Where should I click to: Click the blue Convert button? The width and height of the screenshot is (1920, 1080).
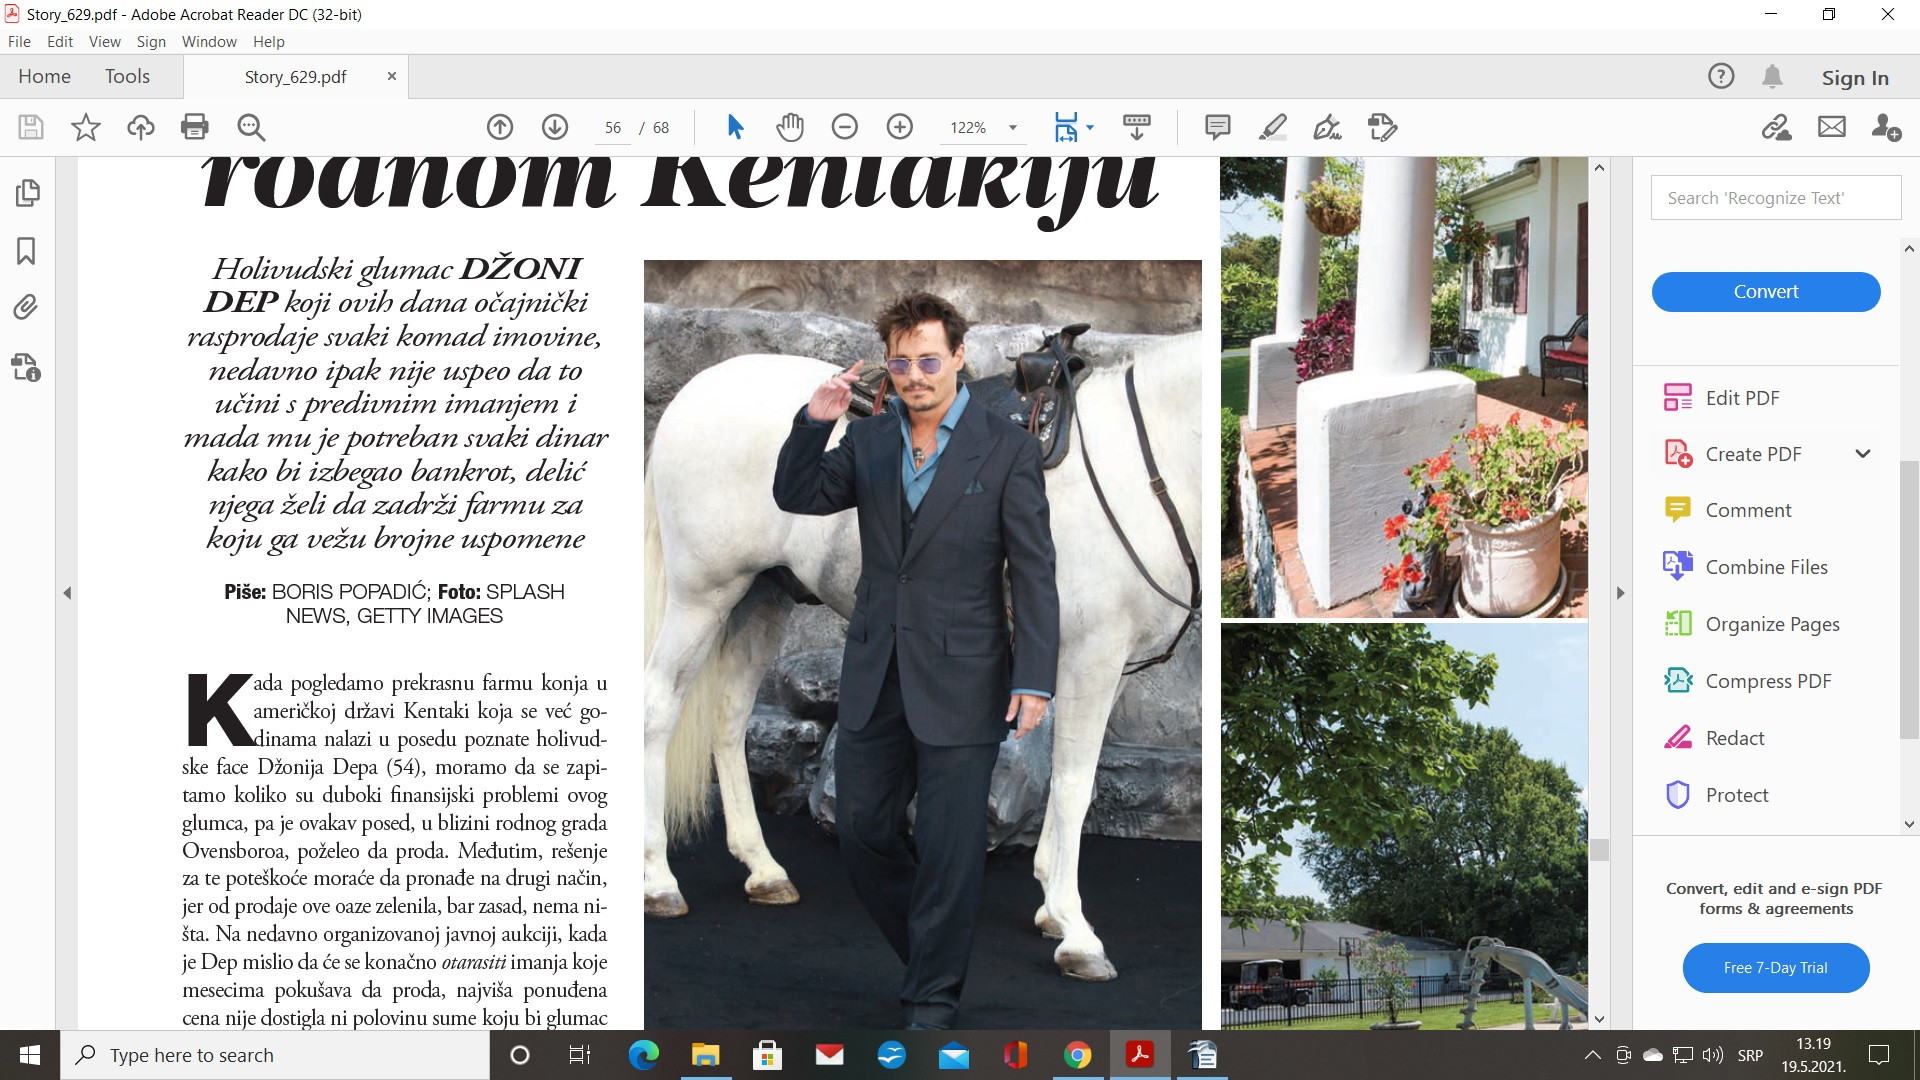click(1765, 292)
